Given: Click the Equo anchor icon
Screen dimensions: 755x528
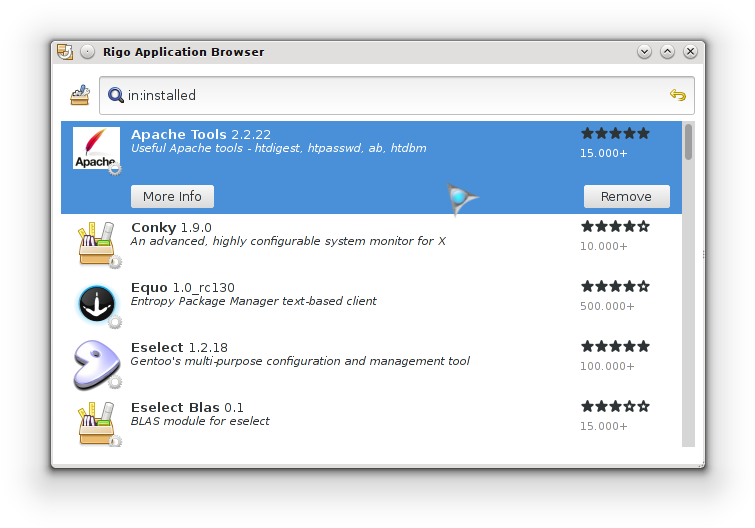Looking at the screenshot, I should [96, 303].
